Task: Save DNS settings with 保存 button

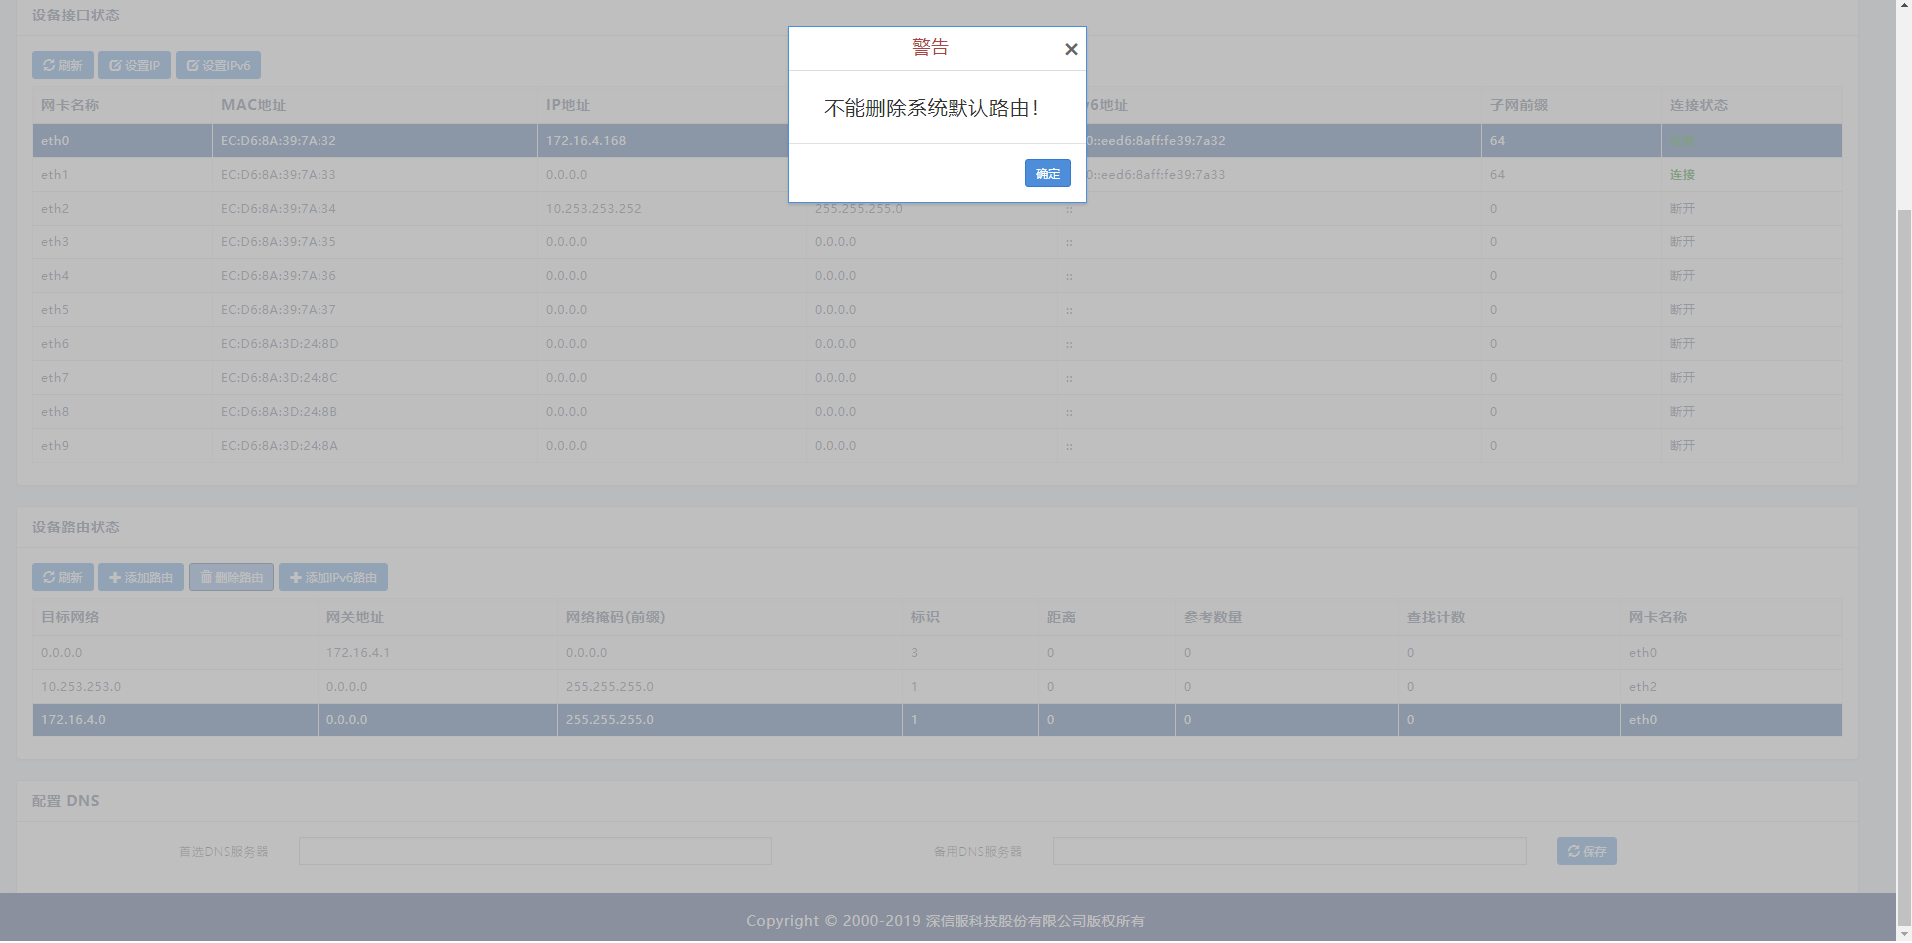Action: [1586, 851]
